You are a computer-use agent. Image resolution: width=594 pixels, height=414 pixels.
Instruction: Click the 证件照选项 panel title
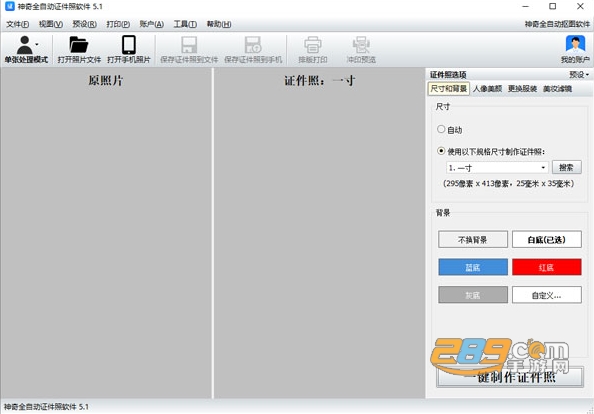point(448,75)
